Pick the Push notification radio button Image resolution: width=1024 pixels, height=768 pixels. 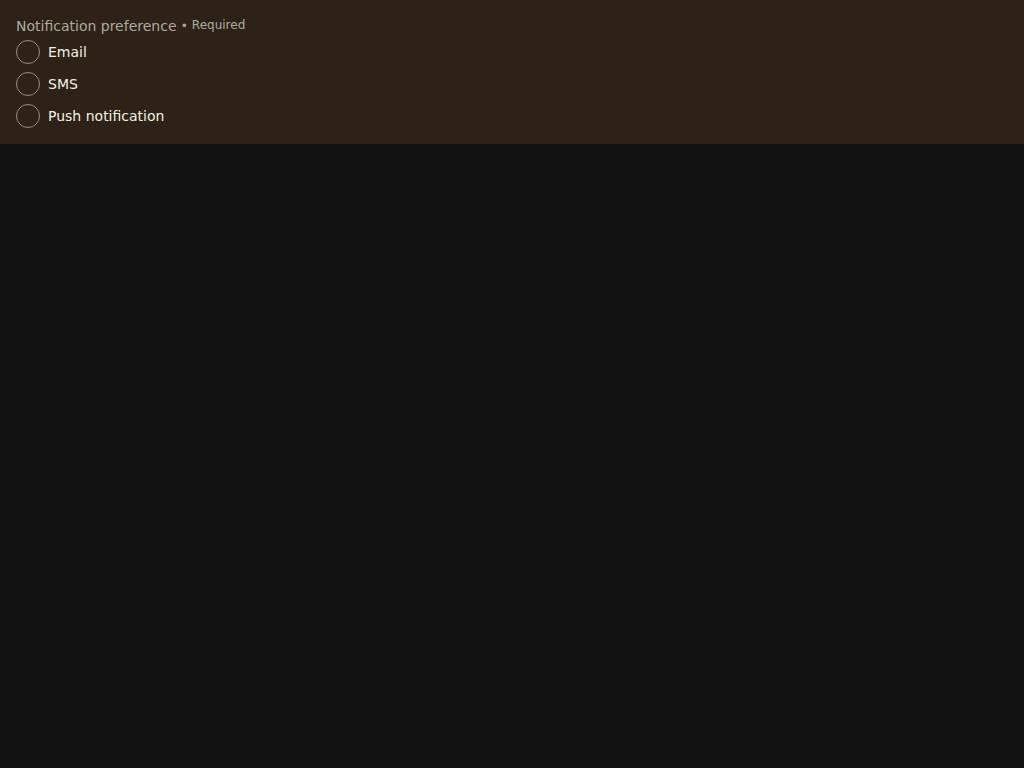(28, 116)
